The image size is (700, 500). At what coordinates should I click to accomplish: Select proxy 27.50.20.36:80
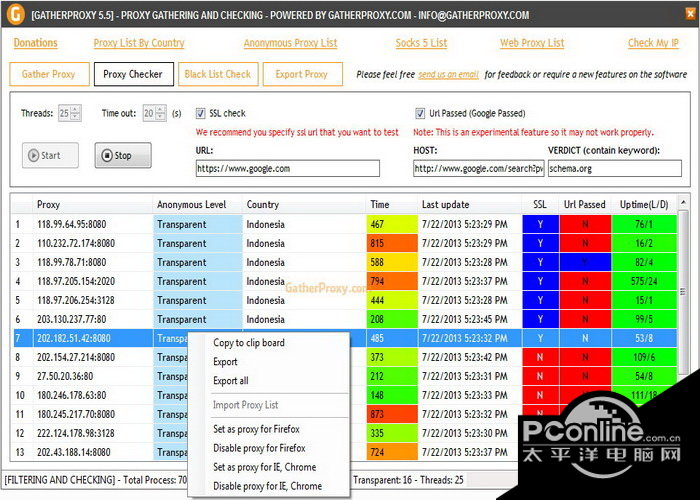(65, 376)
